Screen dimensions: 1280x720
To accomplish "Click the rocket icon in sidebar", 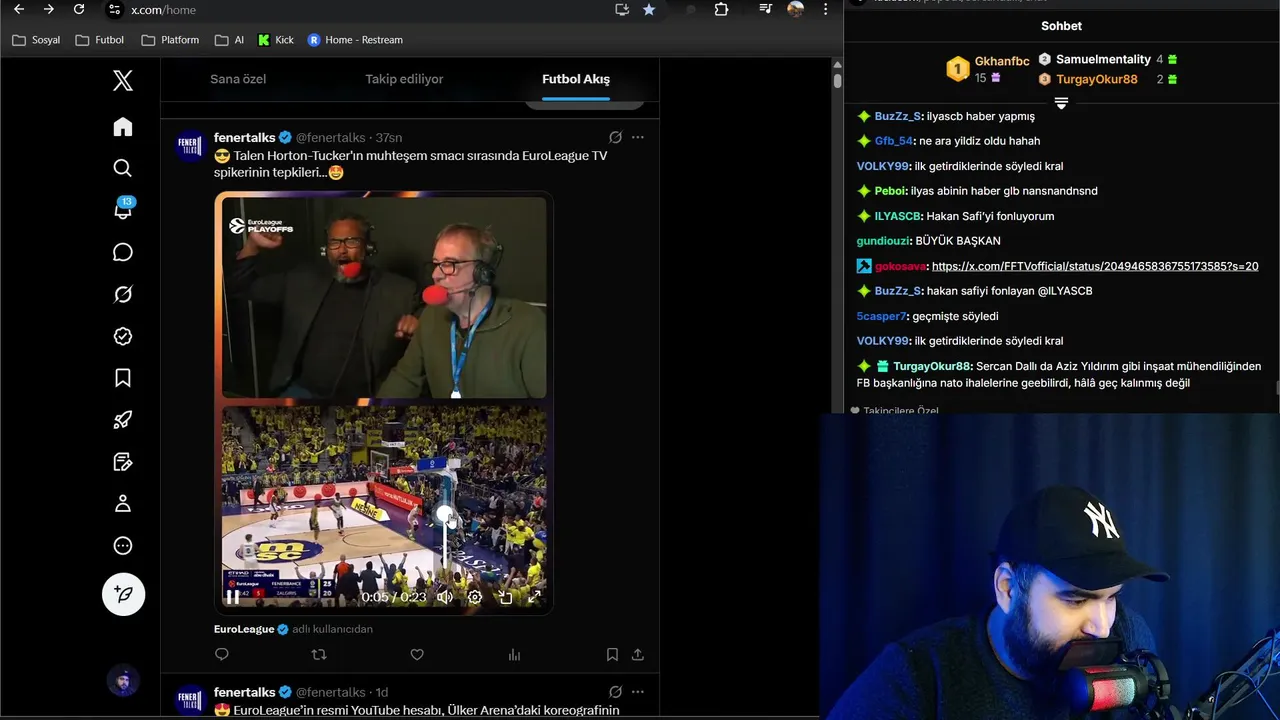I will coord(123,420).
